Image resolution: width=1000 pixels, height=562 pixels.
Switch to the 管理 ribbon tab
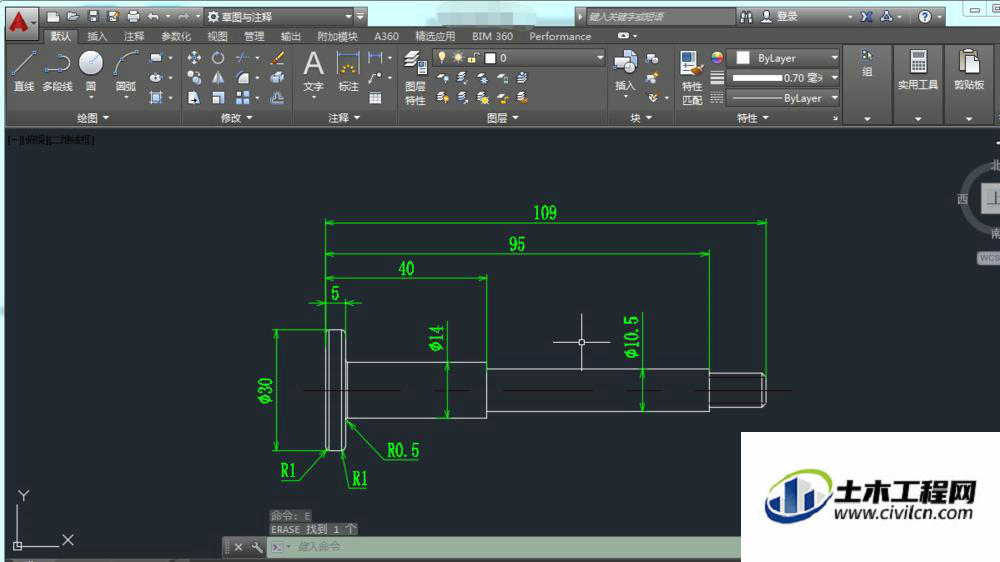point(254,36)
